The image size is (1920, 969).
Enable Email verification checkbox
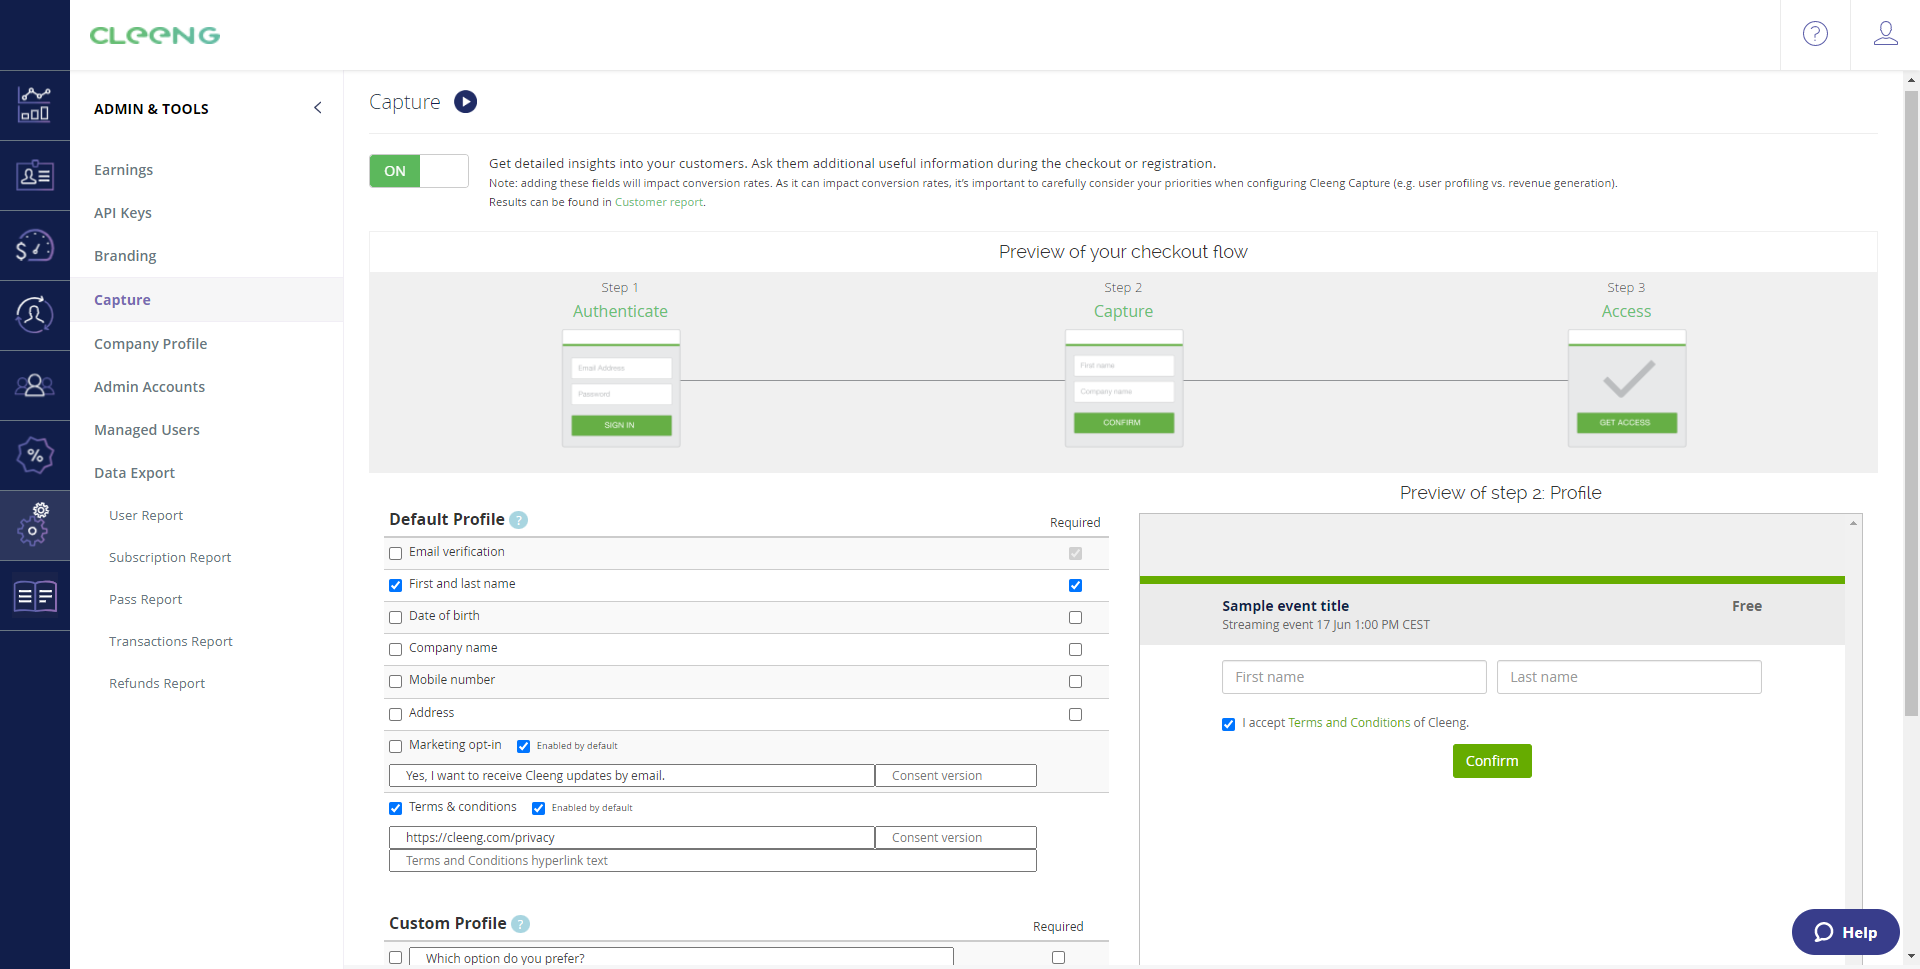pos(395,553)
